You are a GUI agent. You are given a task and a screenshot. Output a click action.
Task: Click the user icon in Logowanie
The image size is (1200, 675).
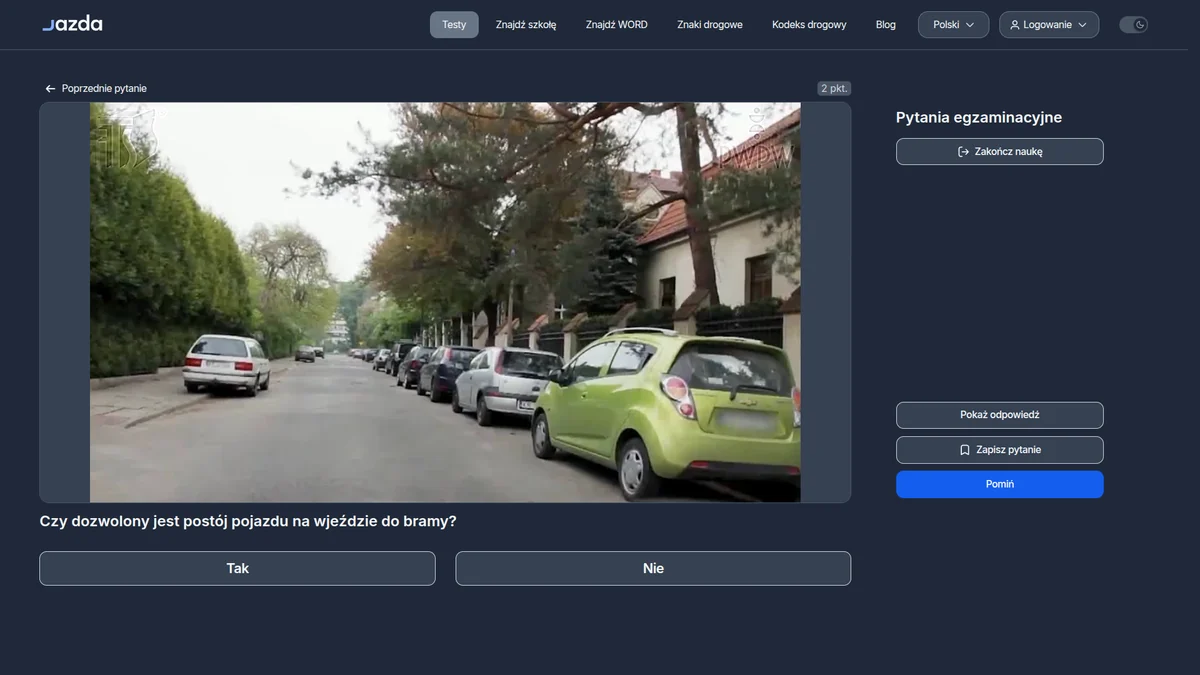[1015, 25]
